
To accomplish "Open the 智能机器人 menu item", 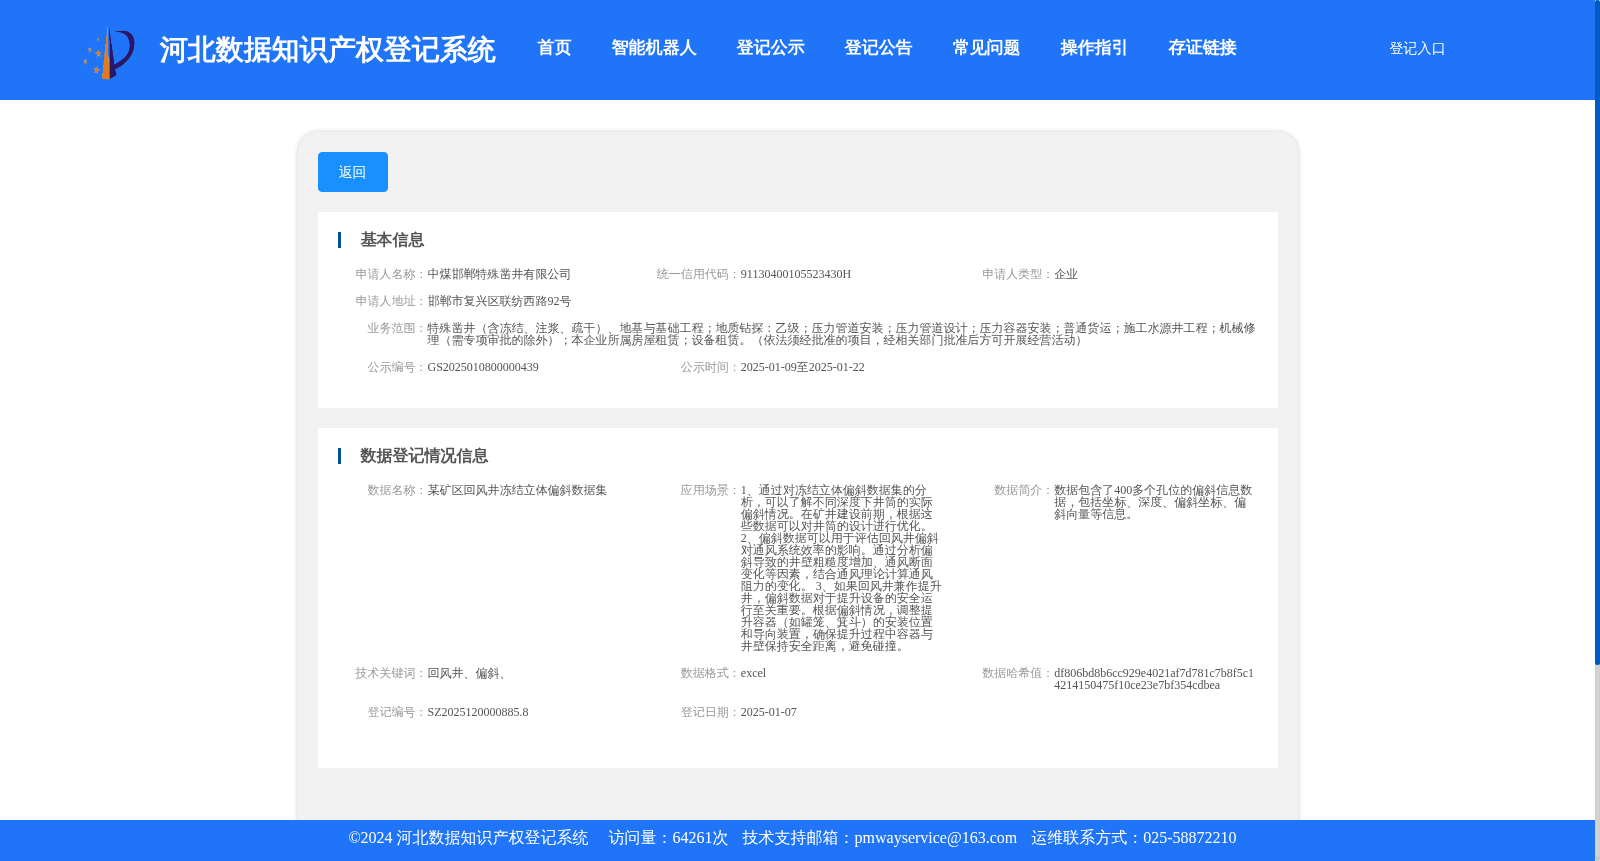I will coord(653,48).
